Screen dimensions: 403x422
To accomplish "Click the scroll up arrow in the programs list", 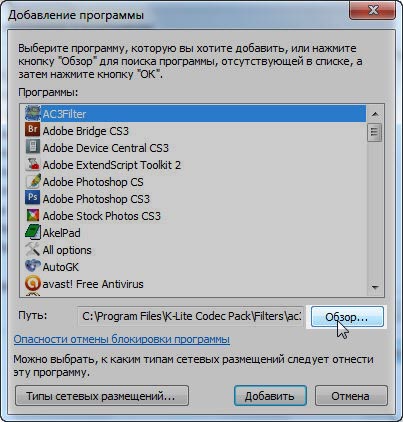I will coord(375,114).
